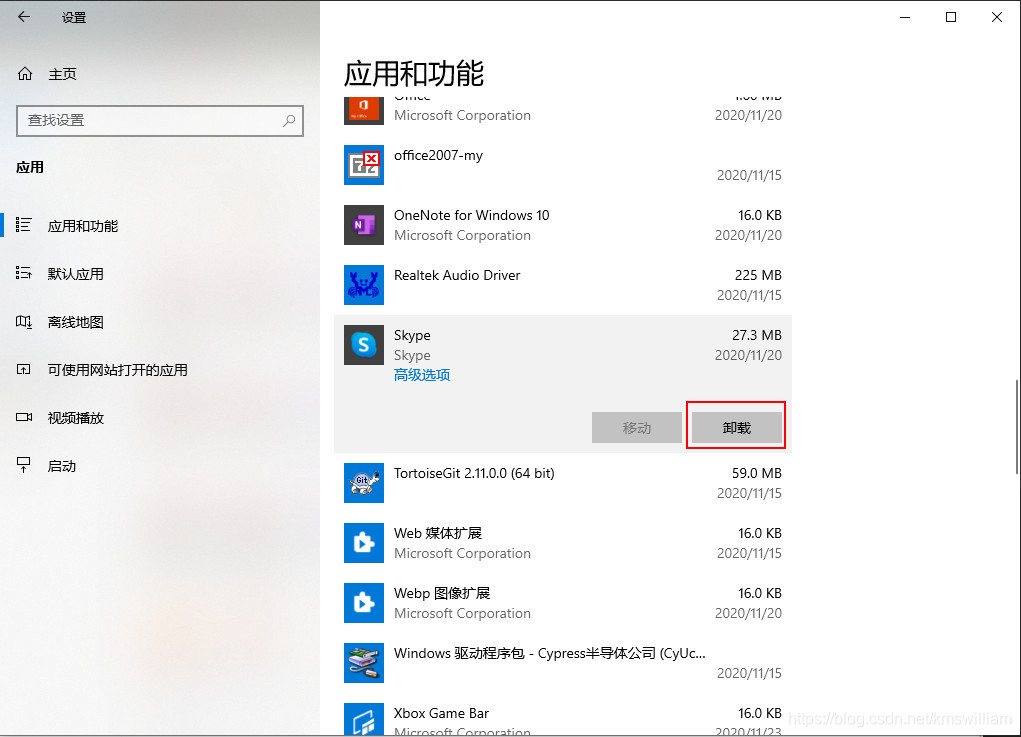Click TortoiseGit size 59.0 MB
The height and width of the screenshot is (737, 1021).
pos(757,473)
